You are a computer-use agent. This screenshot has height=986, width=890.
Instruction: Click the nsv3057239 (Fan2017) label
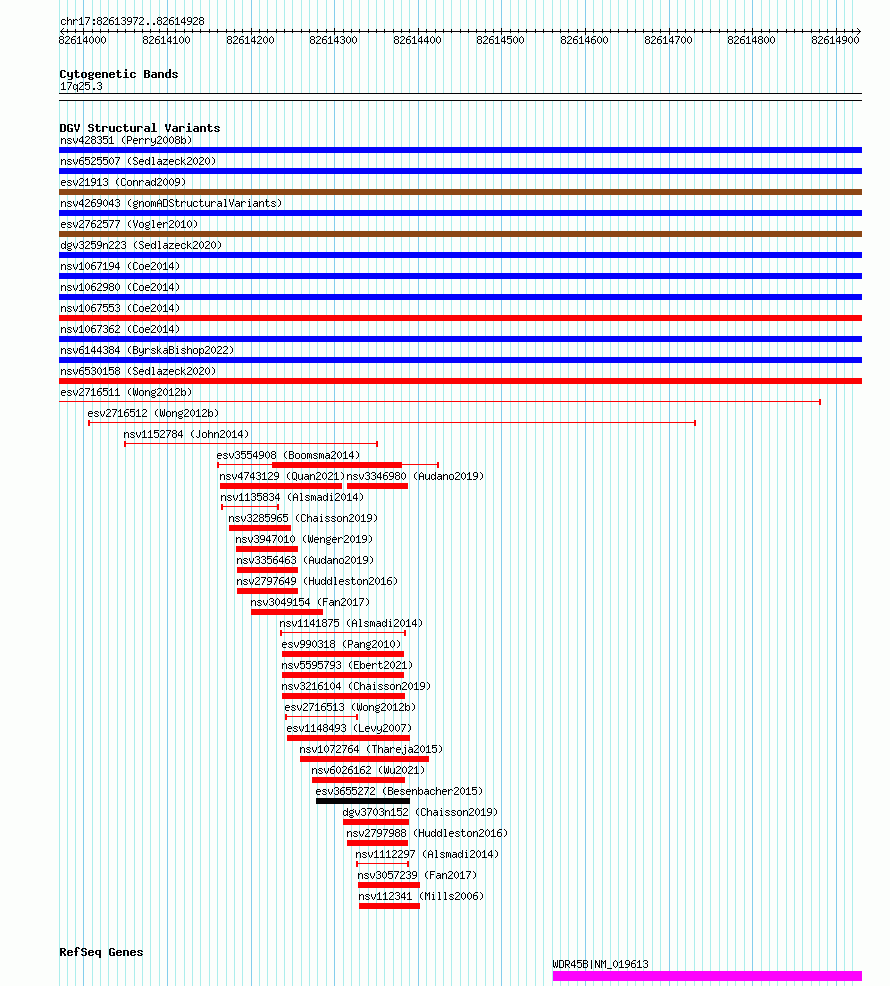tap(417, 875)
